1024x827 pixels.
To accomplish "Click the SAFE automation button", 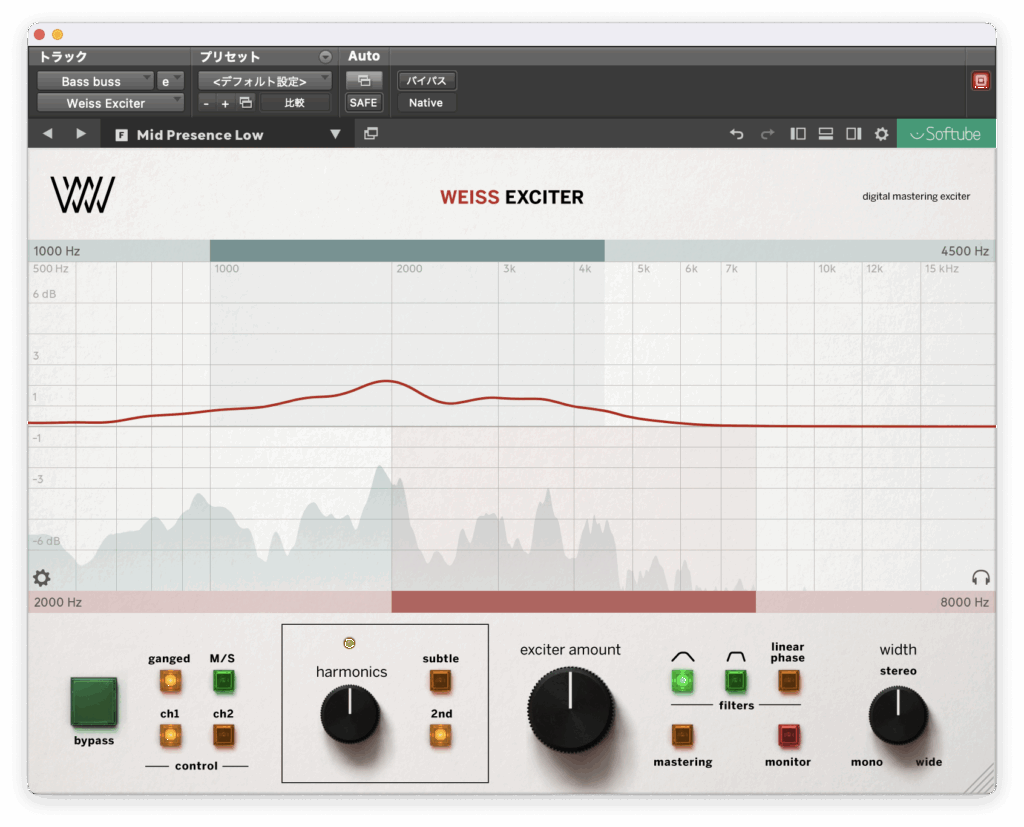I will pos(364,103).
